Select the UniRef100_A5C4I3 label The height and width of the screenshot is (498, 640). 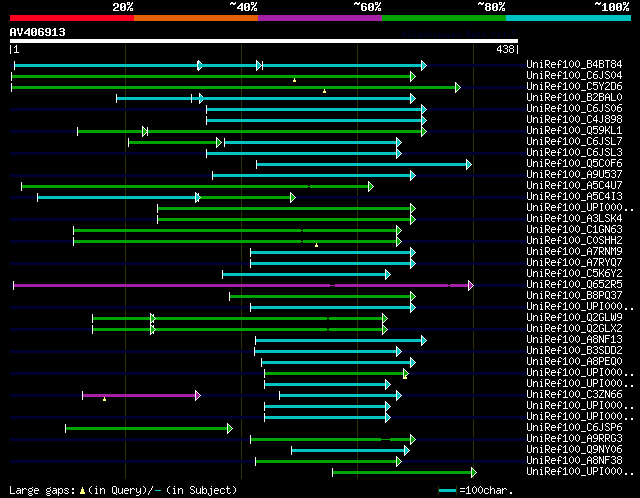click(x=574, y=196)
